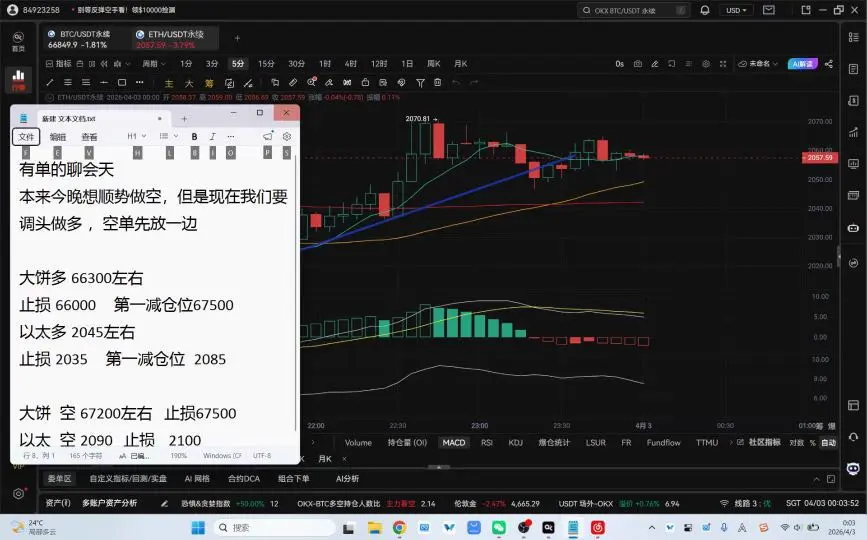Open the funnel filter tool

pyautogui.click(x=420, y=83)
